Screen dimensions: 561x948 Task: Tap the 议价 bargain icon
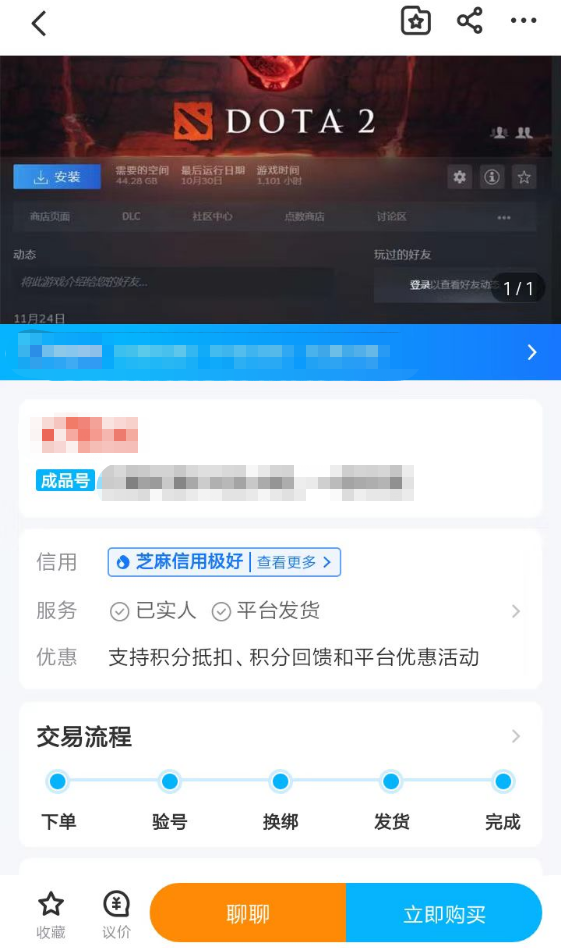(x=116, y=904)
